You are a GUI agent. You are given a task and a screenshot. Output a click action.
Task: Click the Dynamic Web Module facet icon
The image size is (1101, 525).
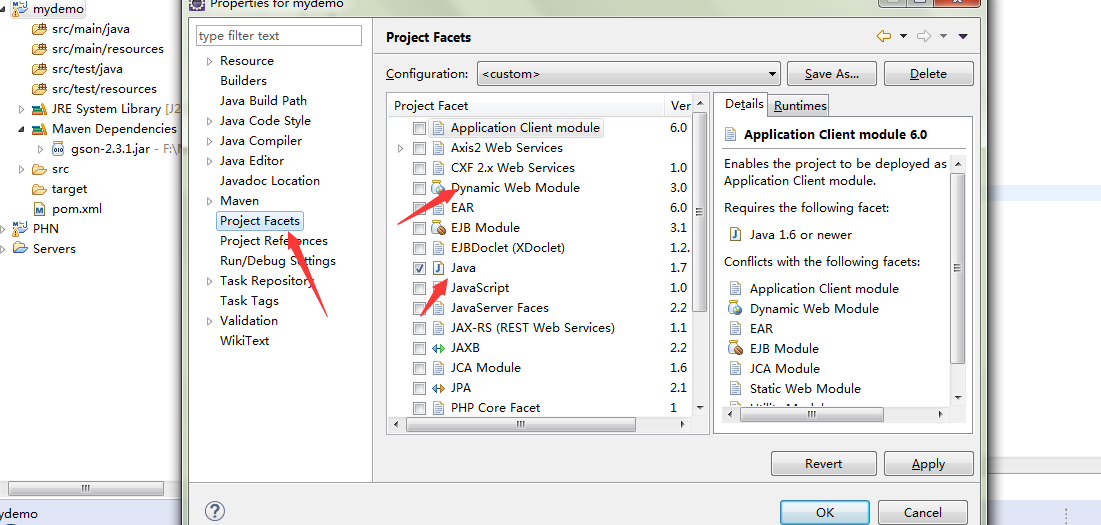click(x=439, y=188)
